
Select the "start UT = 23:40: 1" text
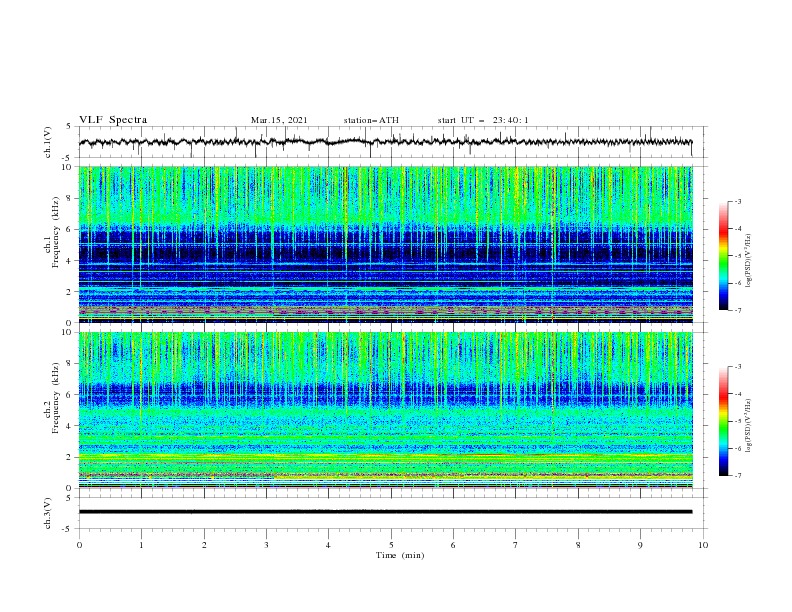pos(482,120)
